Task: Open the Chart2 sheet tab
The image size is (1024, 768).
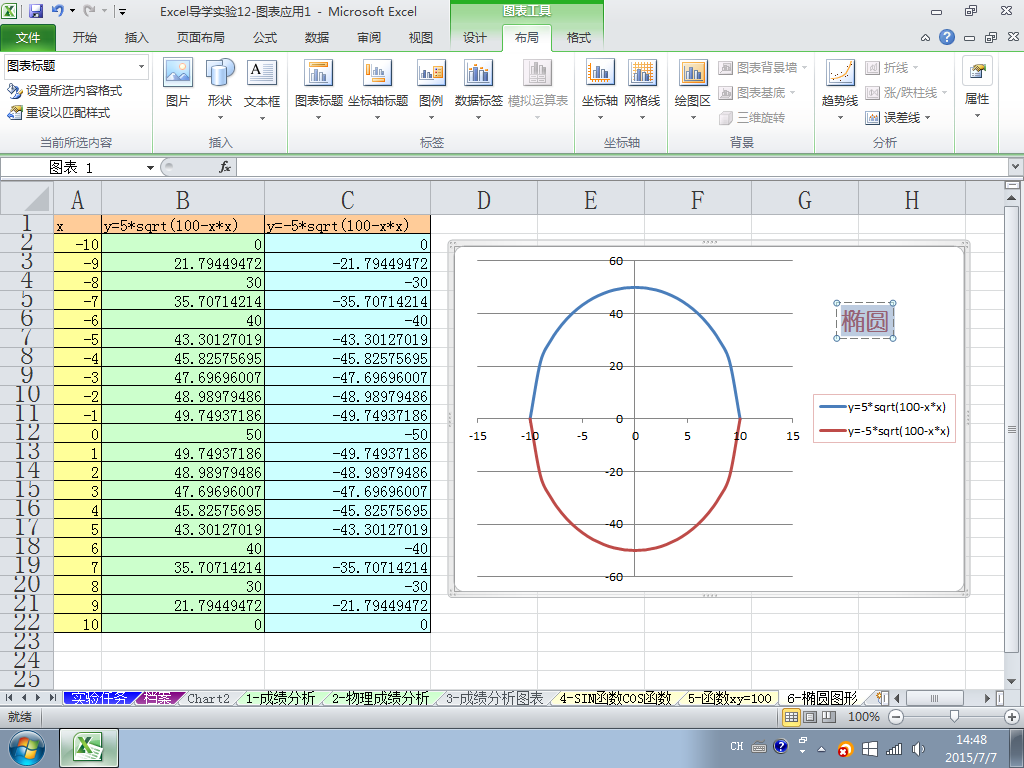Action: 208,698
